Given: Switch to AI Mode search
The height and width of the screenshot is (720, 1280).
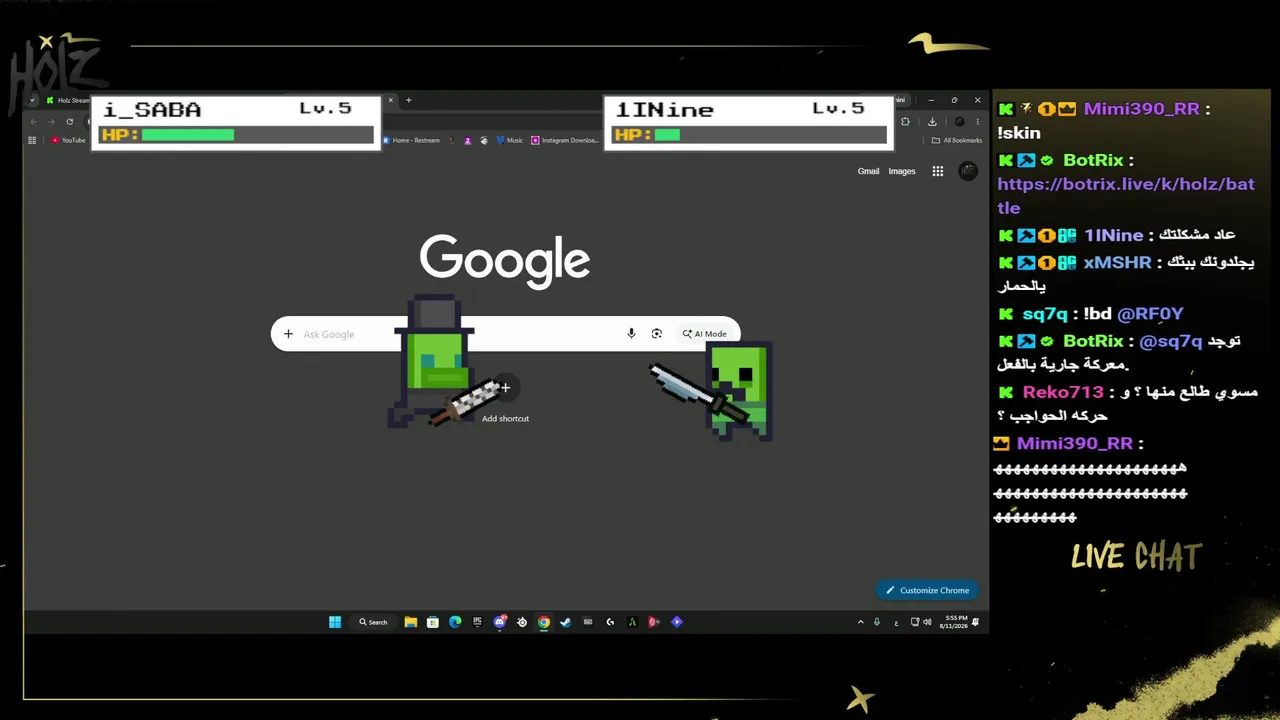Looking at the screenshot, I should [x=705, y=334].
